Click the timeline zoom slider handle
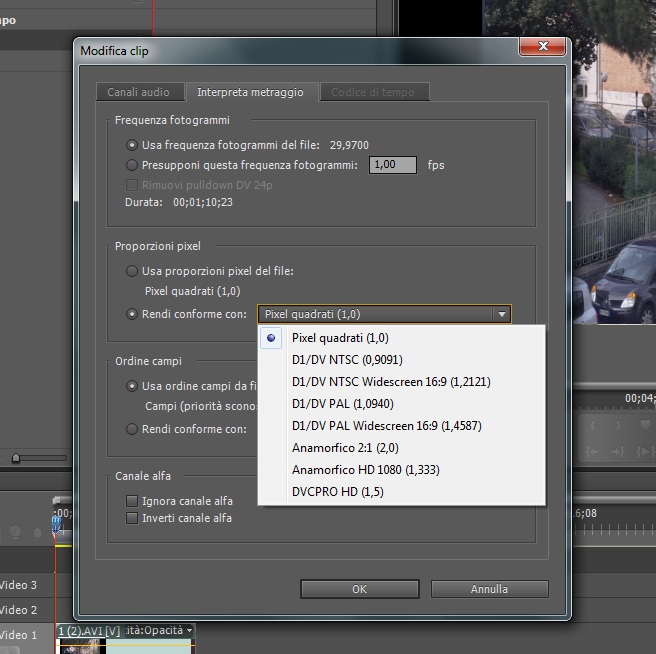This screenshot has height=654, width=656. tap(16, 458)
